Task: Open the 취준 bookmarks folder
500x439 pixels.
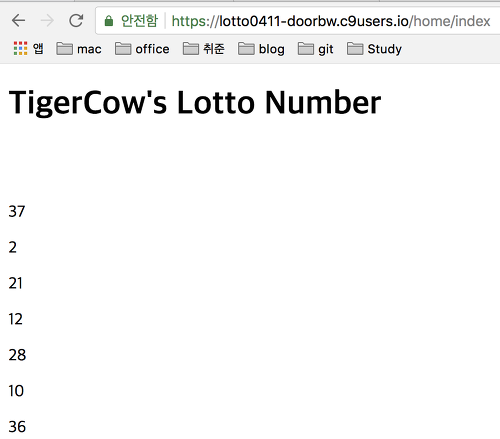Action: pos(204,49)
